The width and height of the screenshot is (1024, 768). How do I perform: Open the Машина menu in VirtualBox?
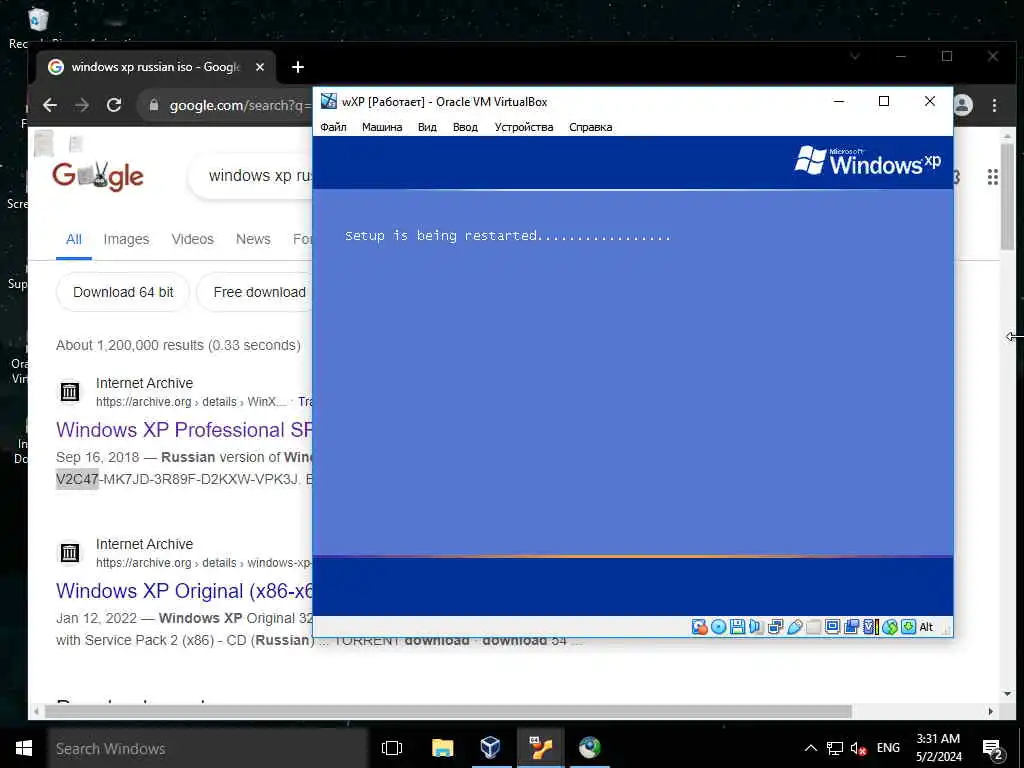tap(382, 127)
